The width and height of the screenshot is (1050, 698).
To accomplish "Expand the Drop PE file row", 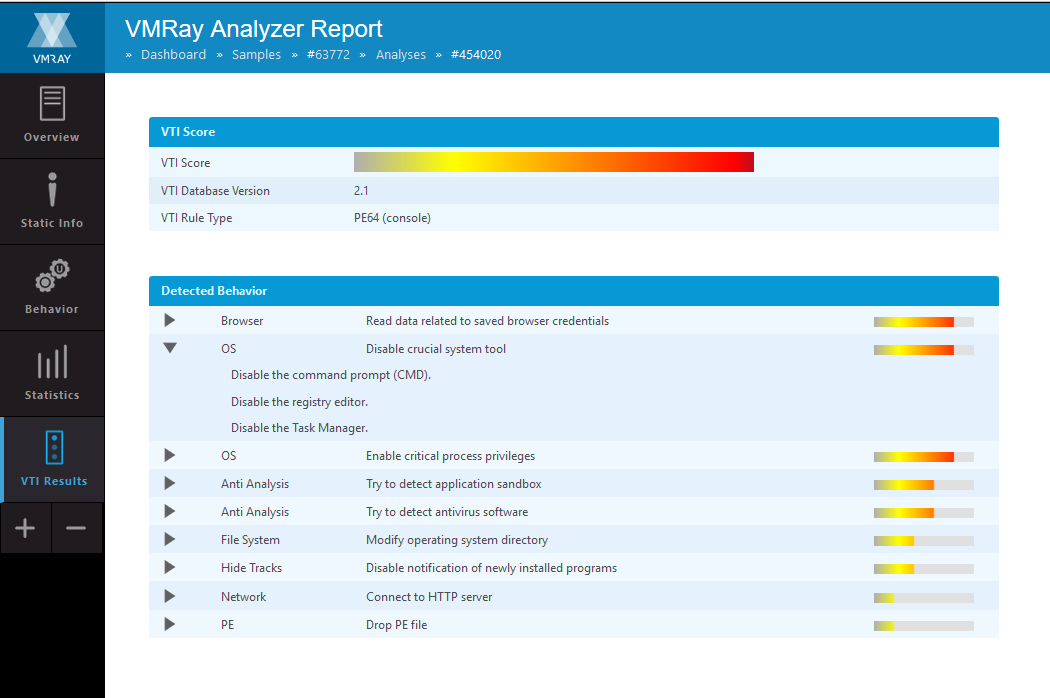I will (169, 624).
